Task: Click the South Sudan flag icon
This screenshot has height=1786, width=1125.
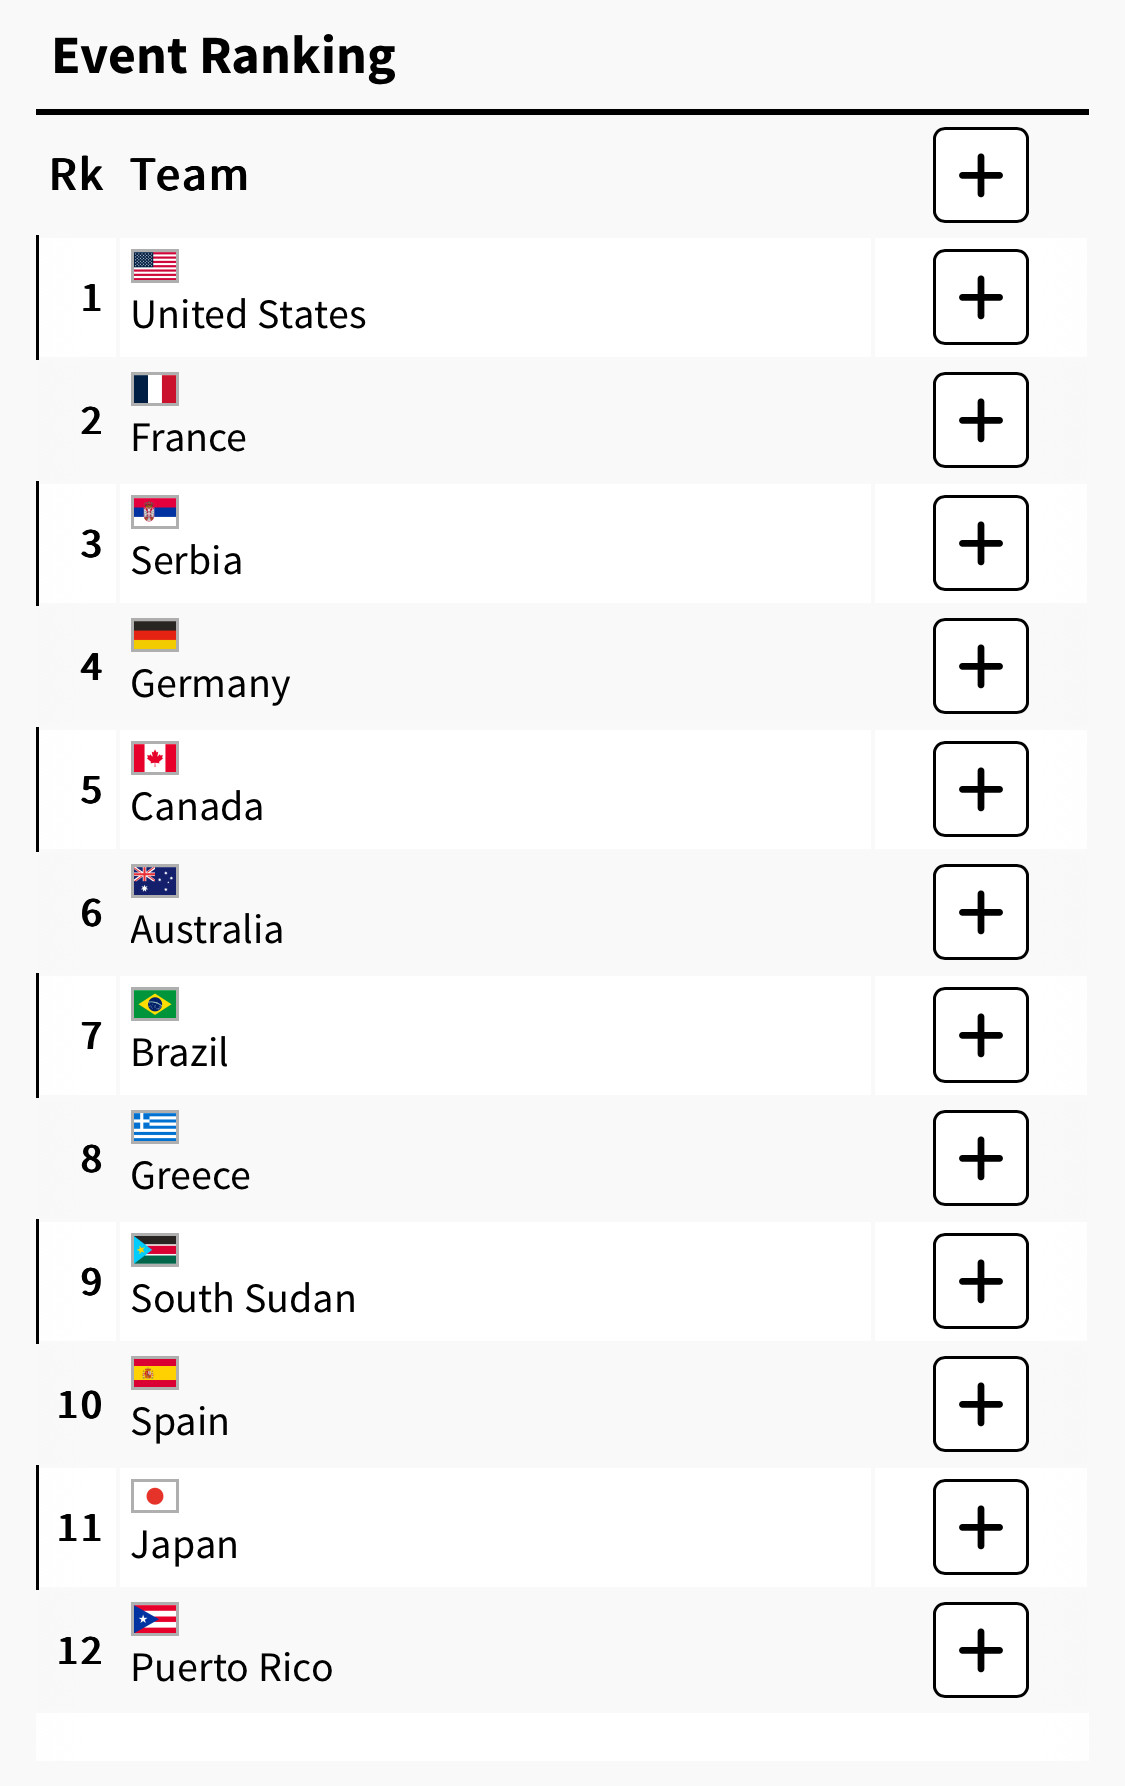Action: pyautogui.click(x=155, y=1250)
